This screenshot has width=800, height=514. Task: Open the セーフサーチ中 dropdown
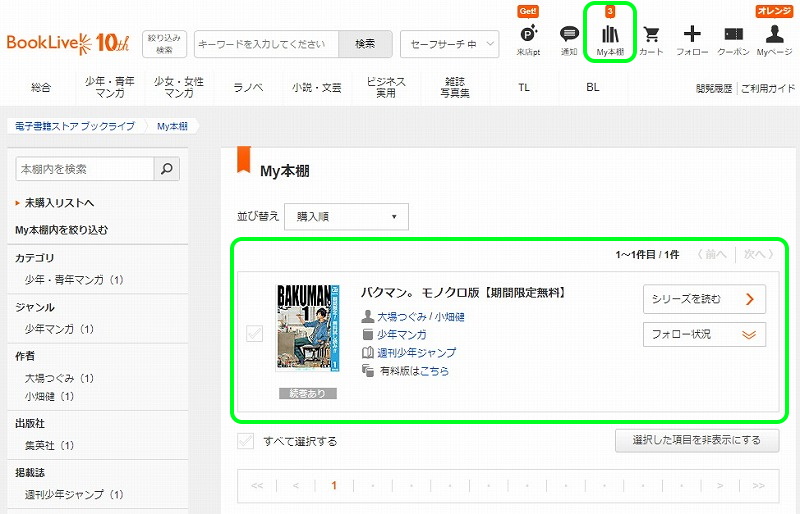point(449,44)
